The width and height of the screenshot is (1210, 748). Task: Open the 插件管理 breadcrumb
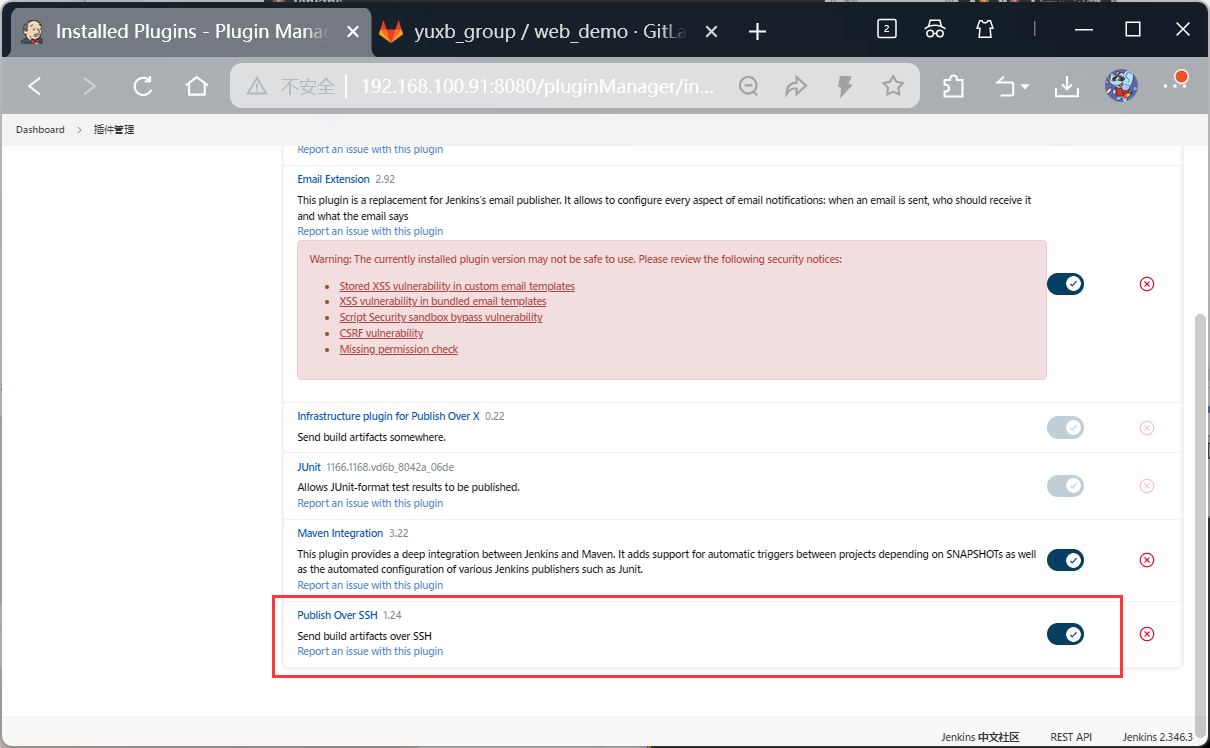coord(114,130)
